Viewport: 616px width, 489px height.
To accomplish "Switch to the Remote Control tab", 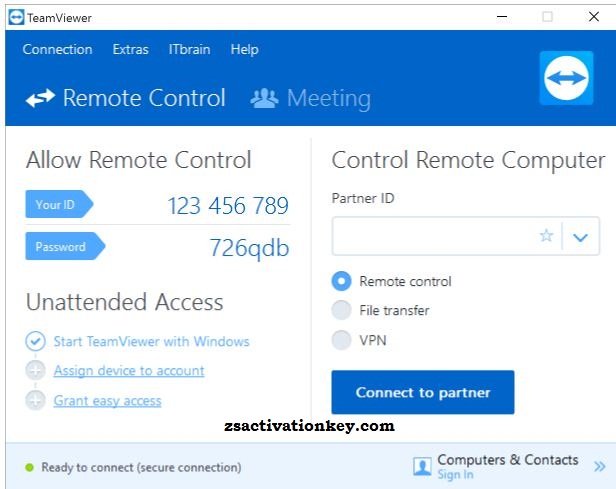I will (x=126, y=98).
